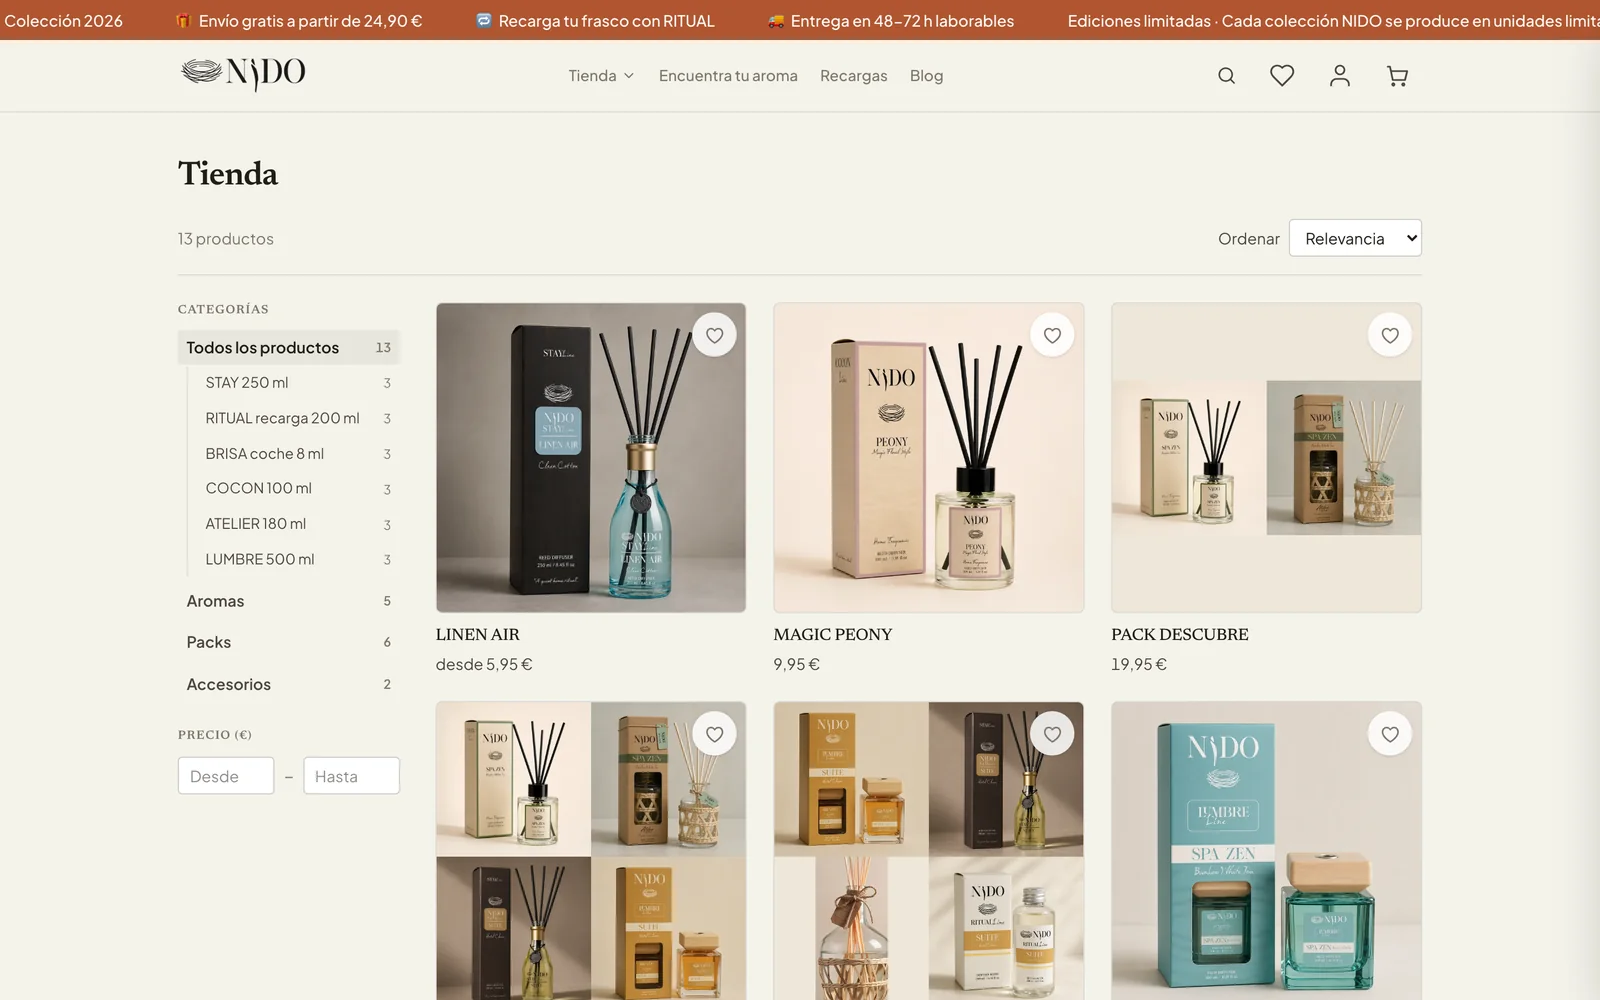Add LINEN AIR to favorites
Viewport: 1600px width, 1000px height.
tap(714, 335)
